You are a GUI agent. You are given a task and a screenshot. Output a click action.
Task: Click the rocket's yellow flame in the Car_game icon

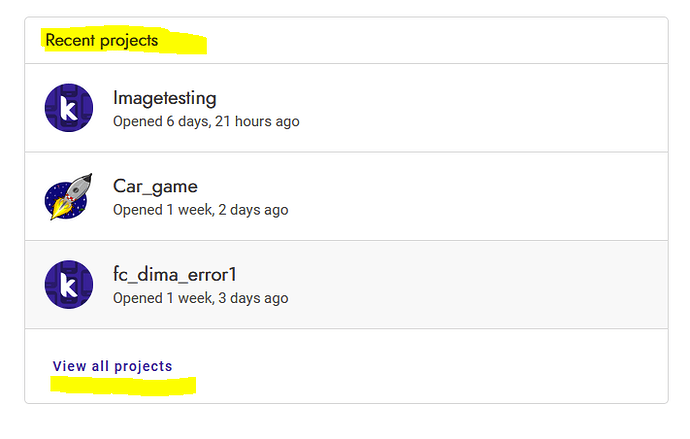(60, 209)
